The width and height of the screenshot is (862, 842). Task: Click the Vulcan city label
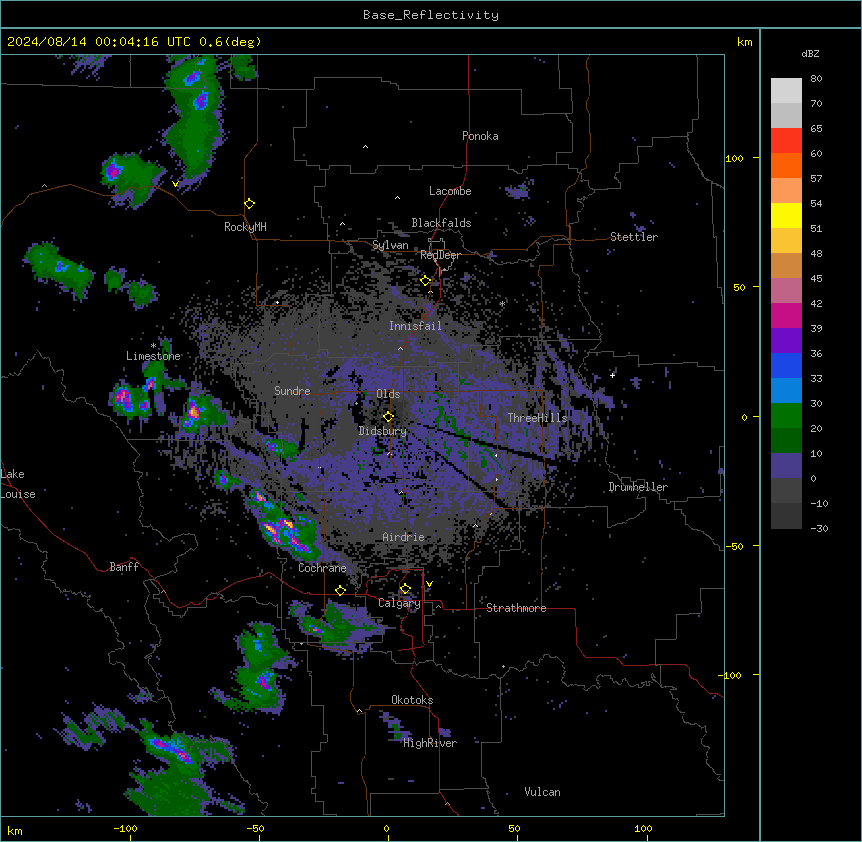point(543,792)
